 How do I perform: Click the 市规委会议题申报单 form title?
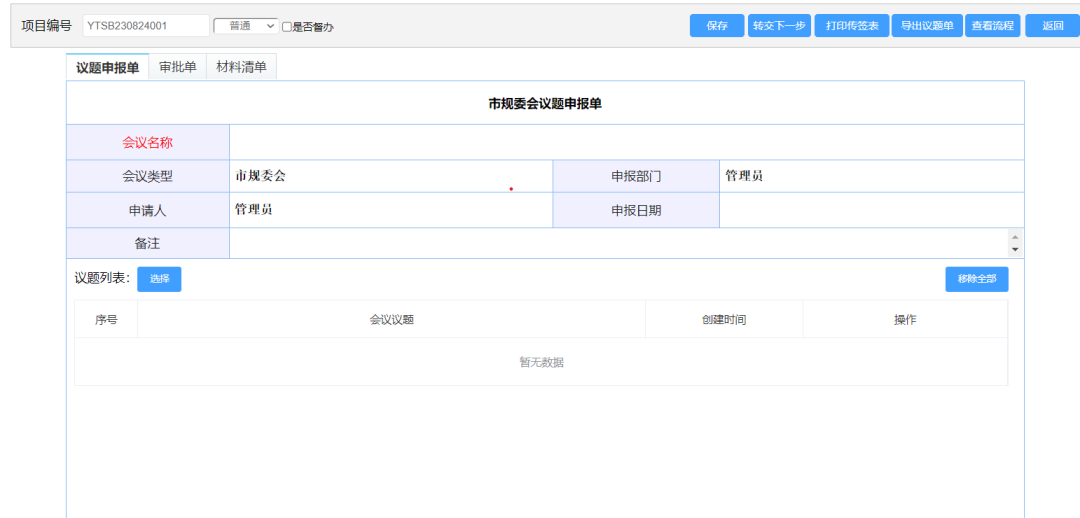546,103
